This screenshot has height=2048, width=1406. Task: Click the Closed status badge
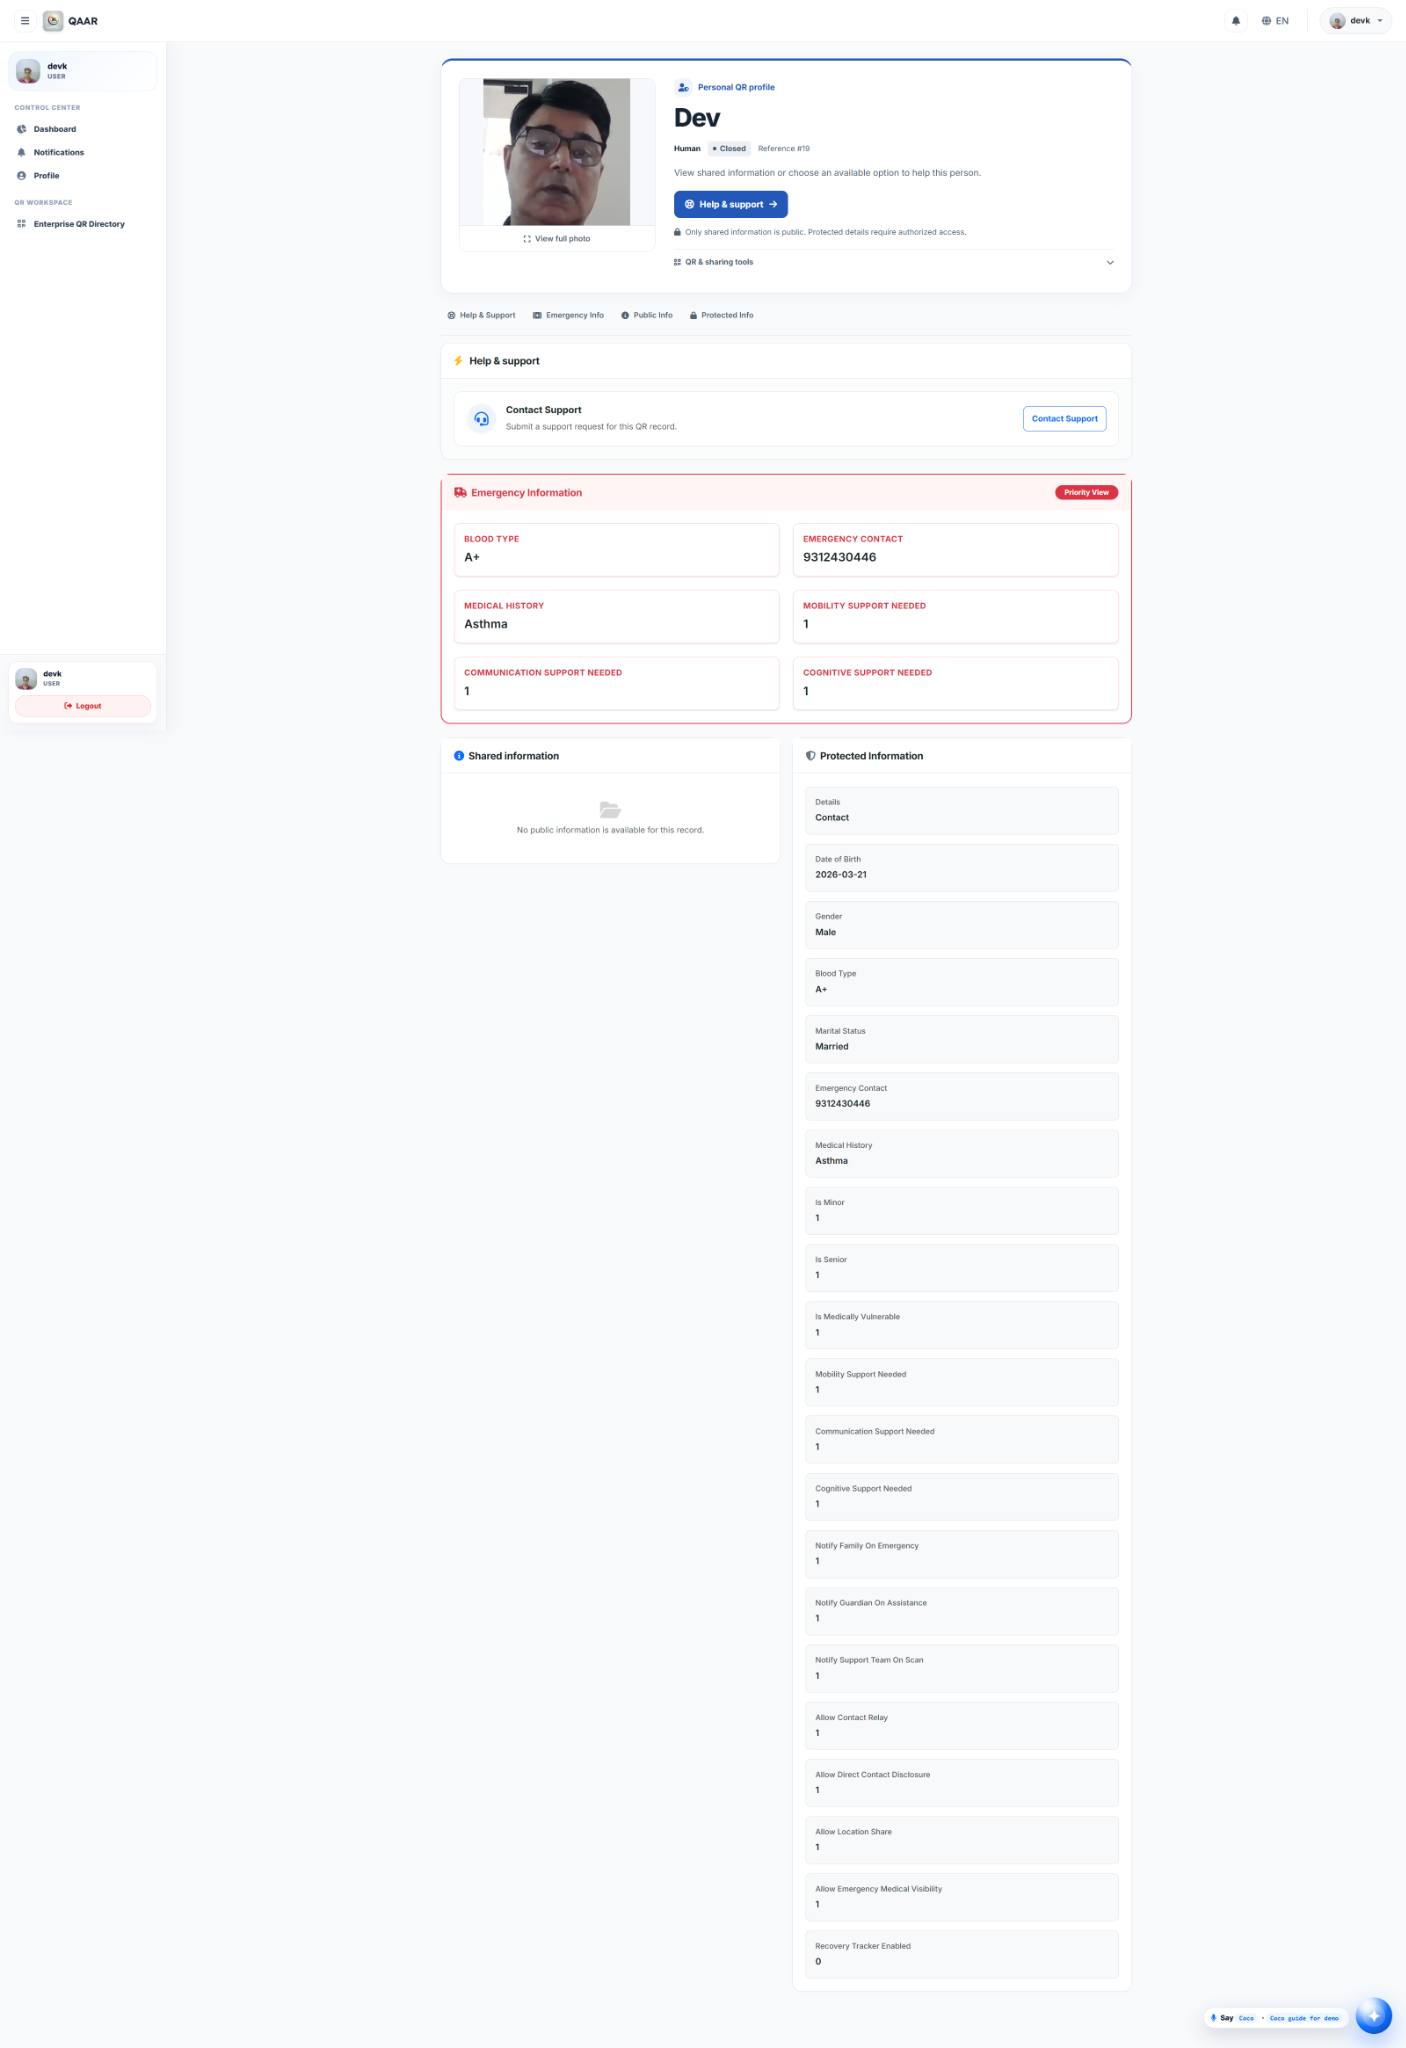tap(730, 149)
